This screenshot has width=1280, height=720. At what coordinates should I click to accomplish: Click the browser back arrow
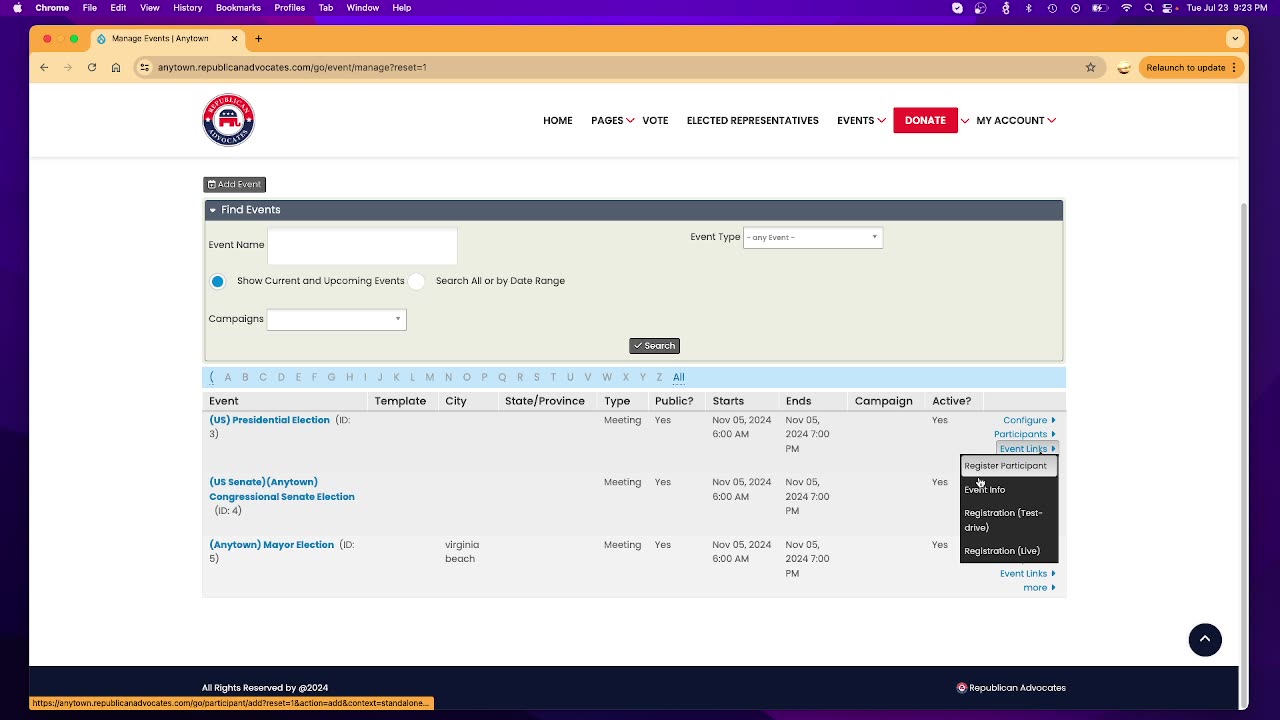tap(44, 67)
